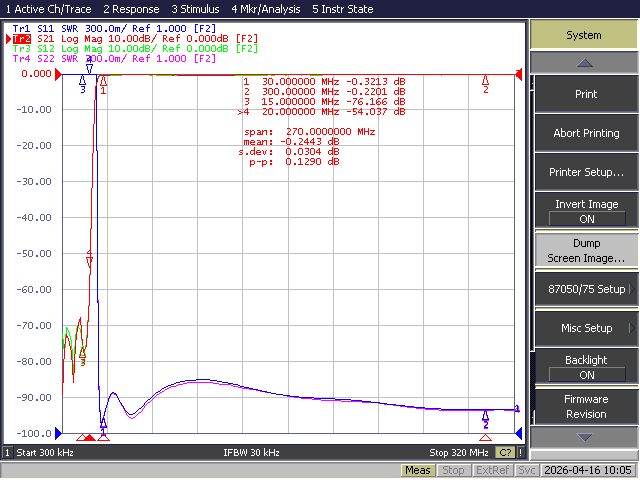Click blue marker 3 triangle at top
The height and width of the screenshot is (480, 640).
[82, 80]
